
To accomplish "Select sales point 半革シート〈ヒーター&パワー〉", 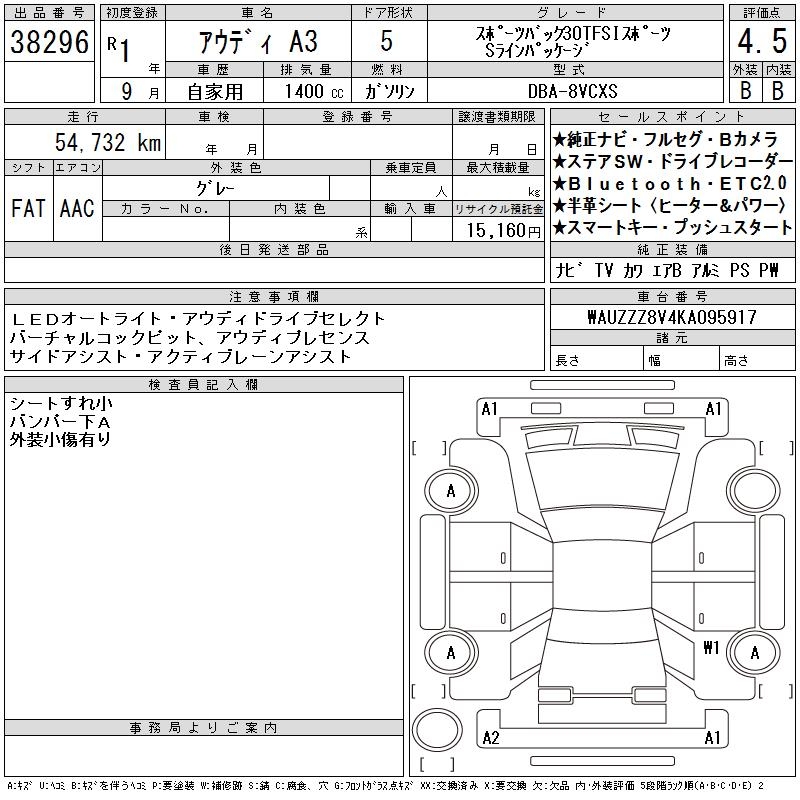I will coord(670,206).
